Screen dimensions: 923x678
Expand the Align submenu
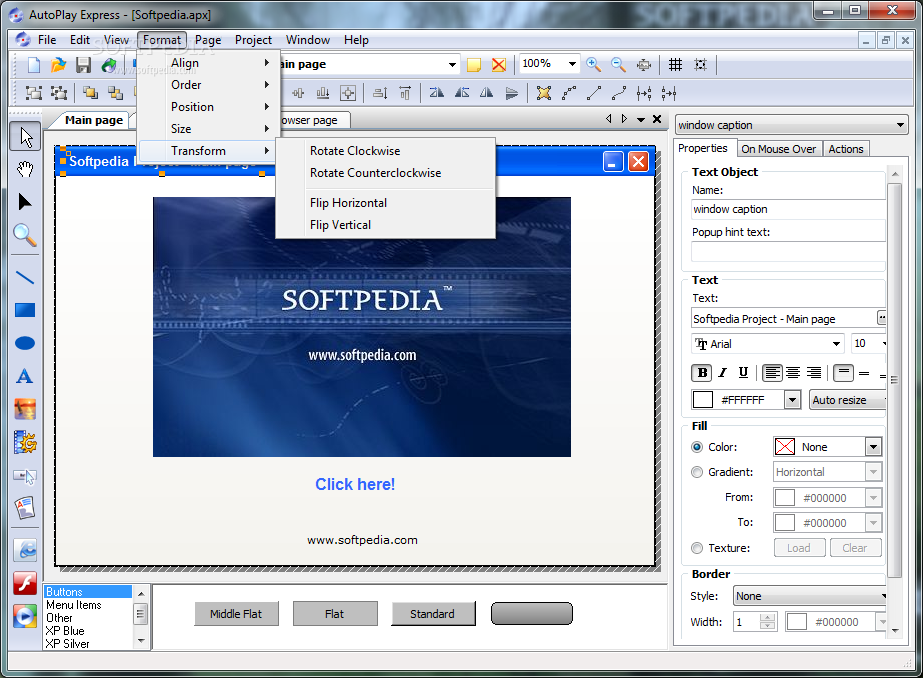[x=207, y=63]
